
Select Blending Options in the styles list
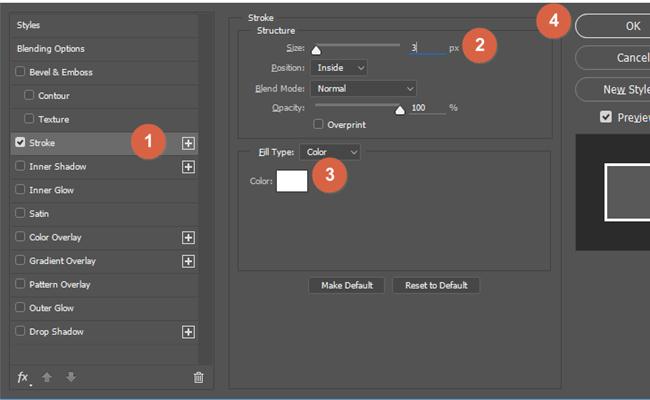[50, 48]
